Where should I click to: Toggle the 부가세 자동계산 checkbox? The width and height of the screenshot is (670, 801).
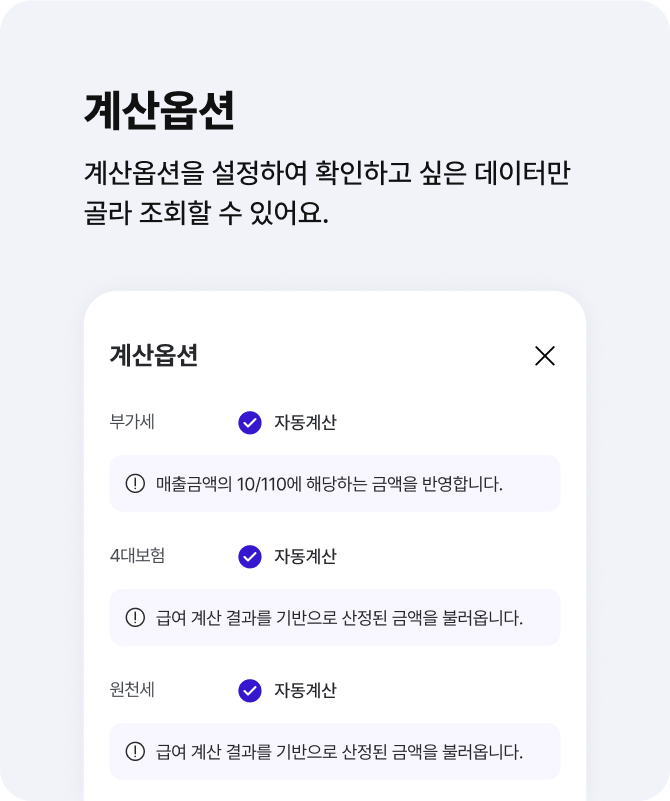250,423
